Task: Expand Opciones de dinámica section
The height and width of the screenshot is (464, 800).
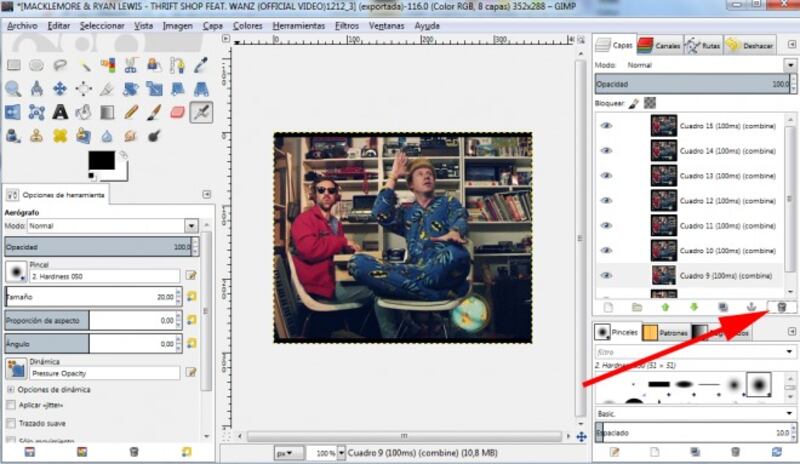Action: [11, 389]
